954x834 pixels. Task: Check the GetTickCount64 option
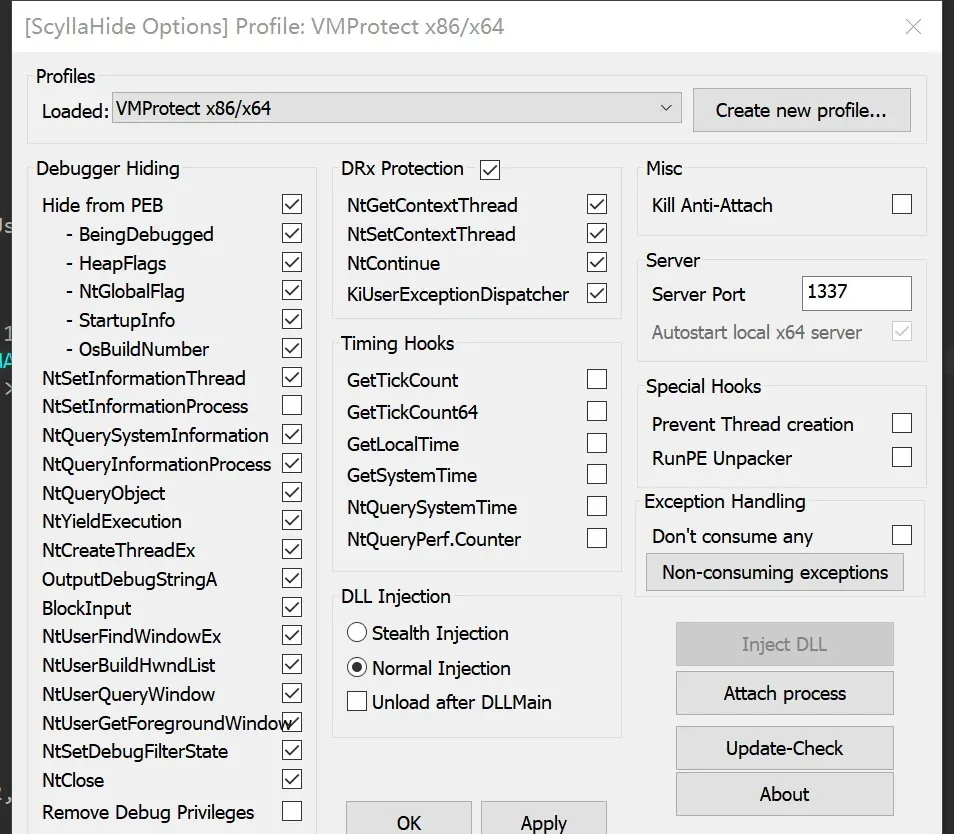click(x=597, y=411)
